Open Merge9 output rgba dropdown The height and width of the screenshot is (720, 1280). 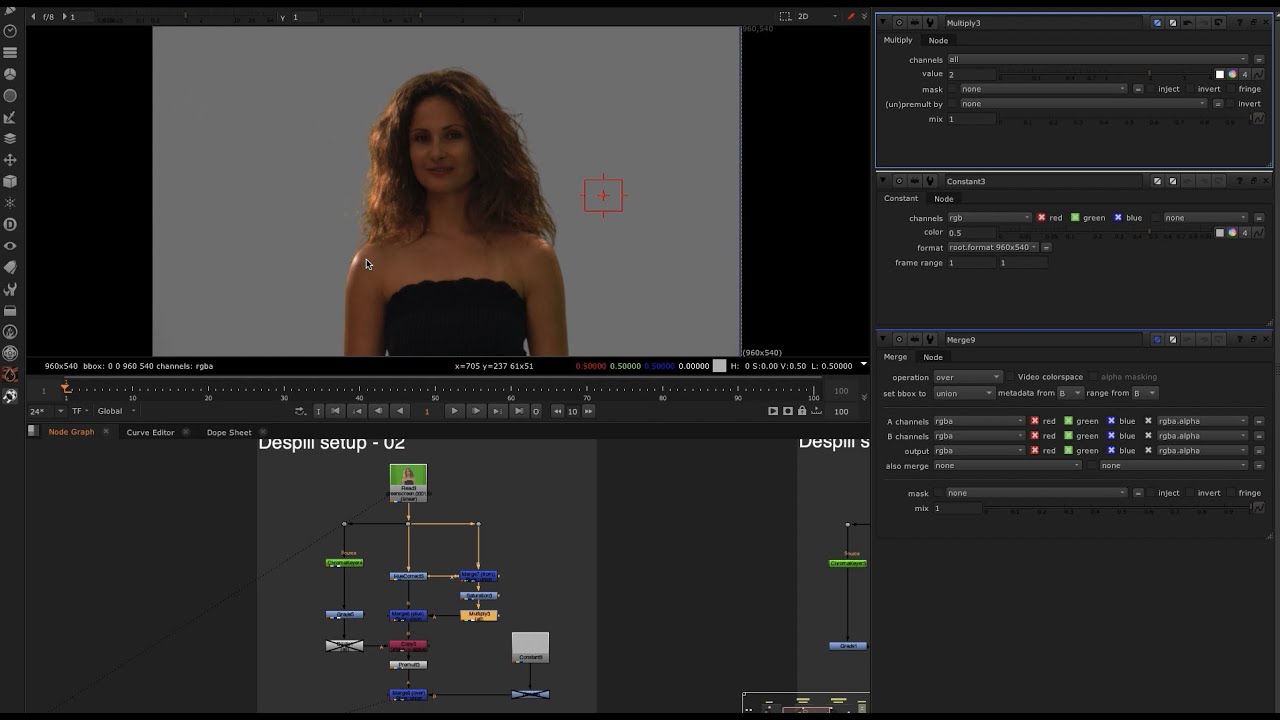pos(979,451)
